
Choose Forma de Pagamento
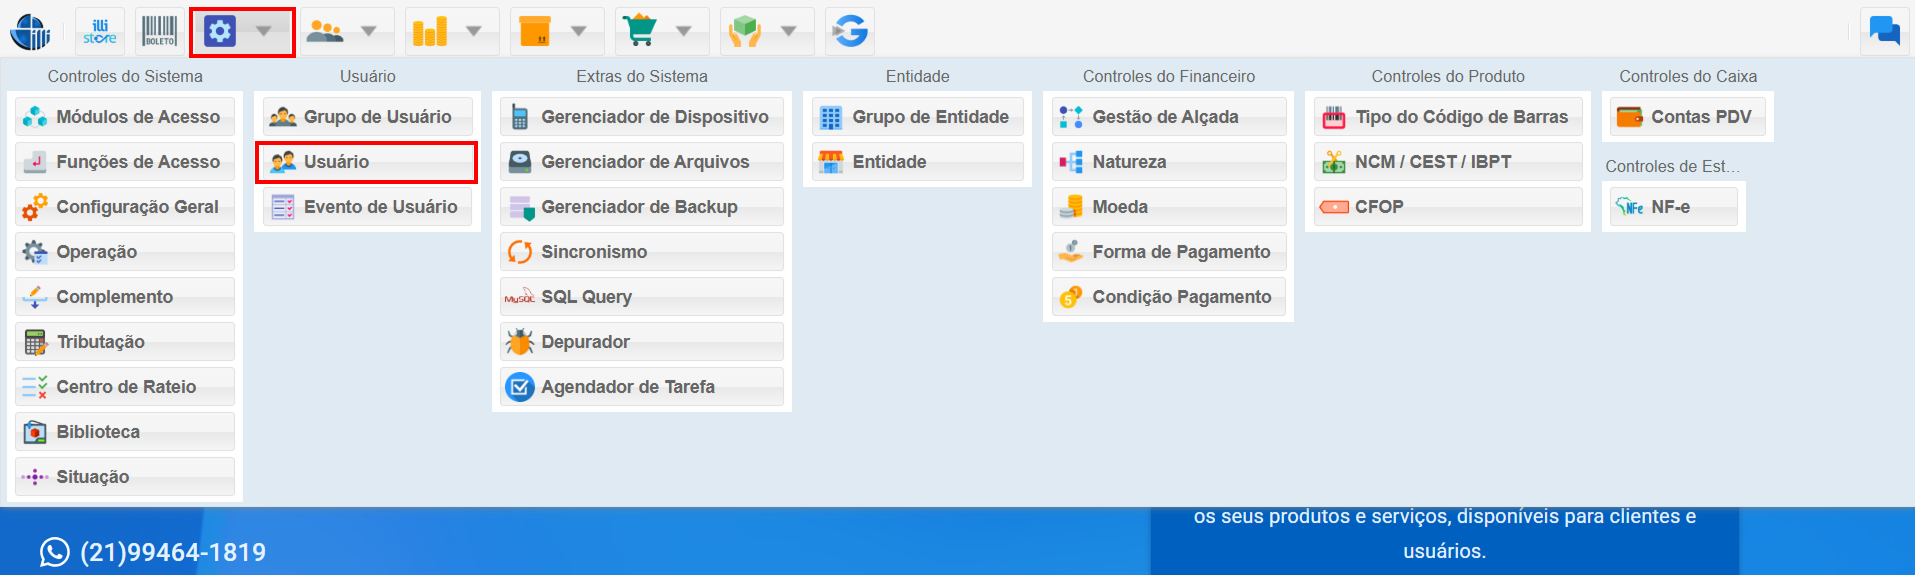(x=1168, y=252)
